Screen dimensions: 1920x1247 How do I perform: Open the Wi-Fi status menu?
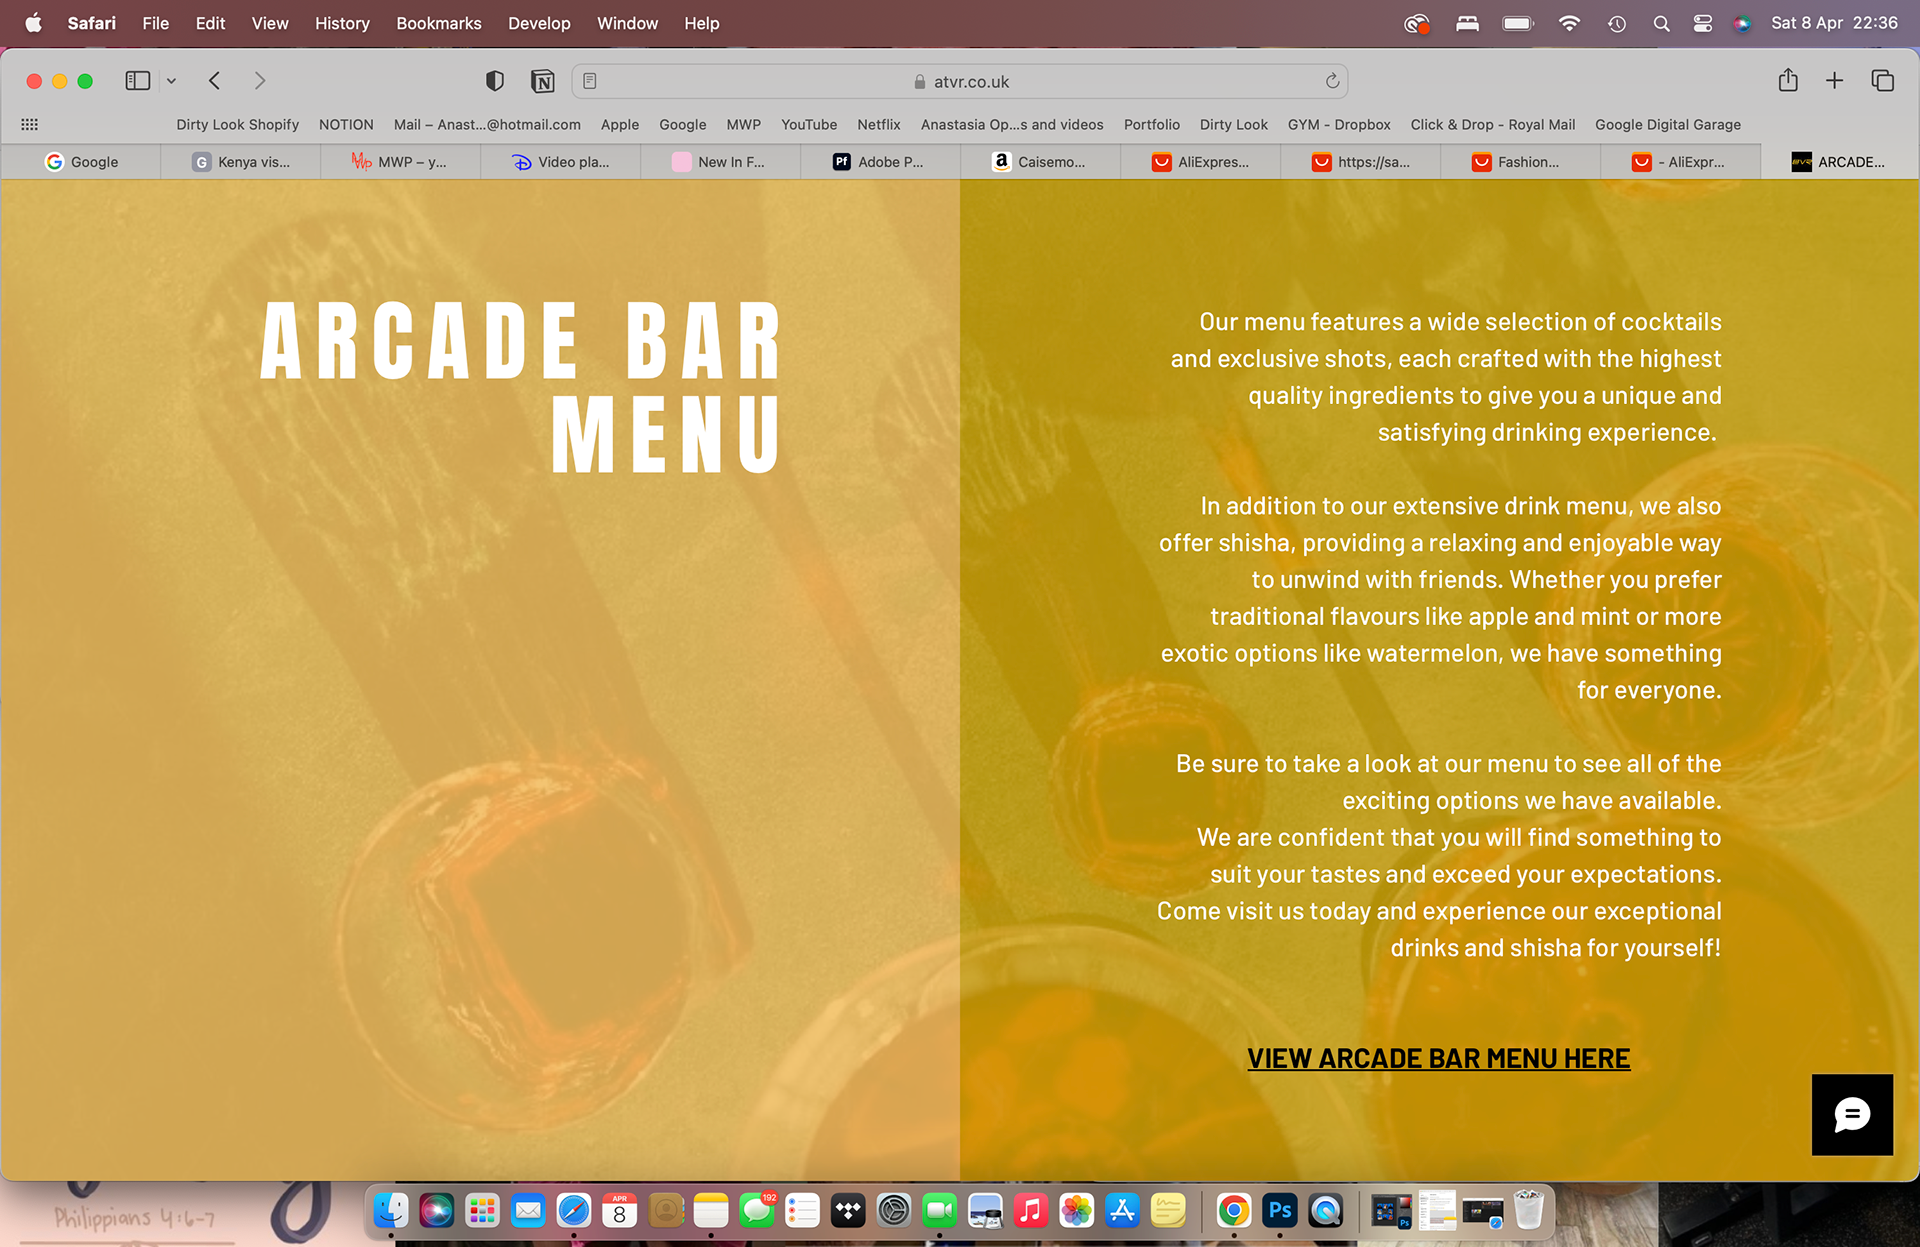1569,23
